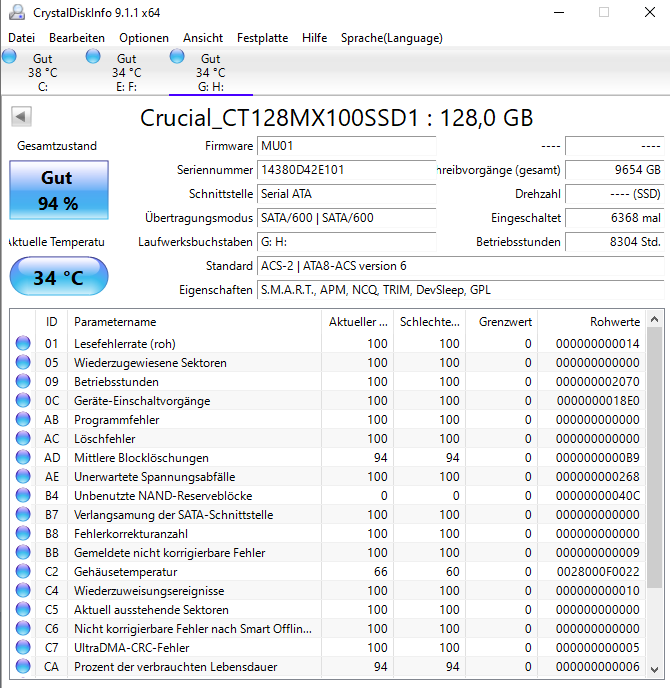Click the scrollbar down arrow in SMART list
Viewport: 670px width, 688px height.
[654, 670]
